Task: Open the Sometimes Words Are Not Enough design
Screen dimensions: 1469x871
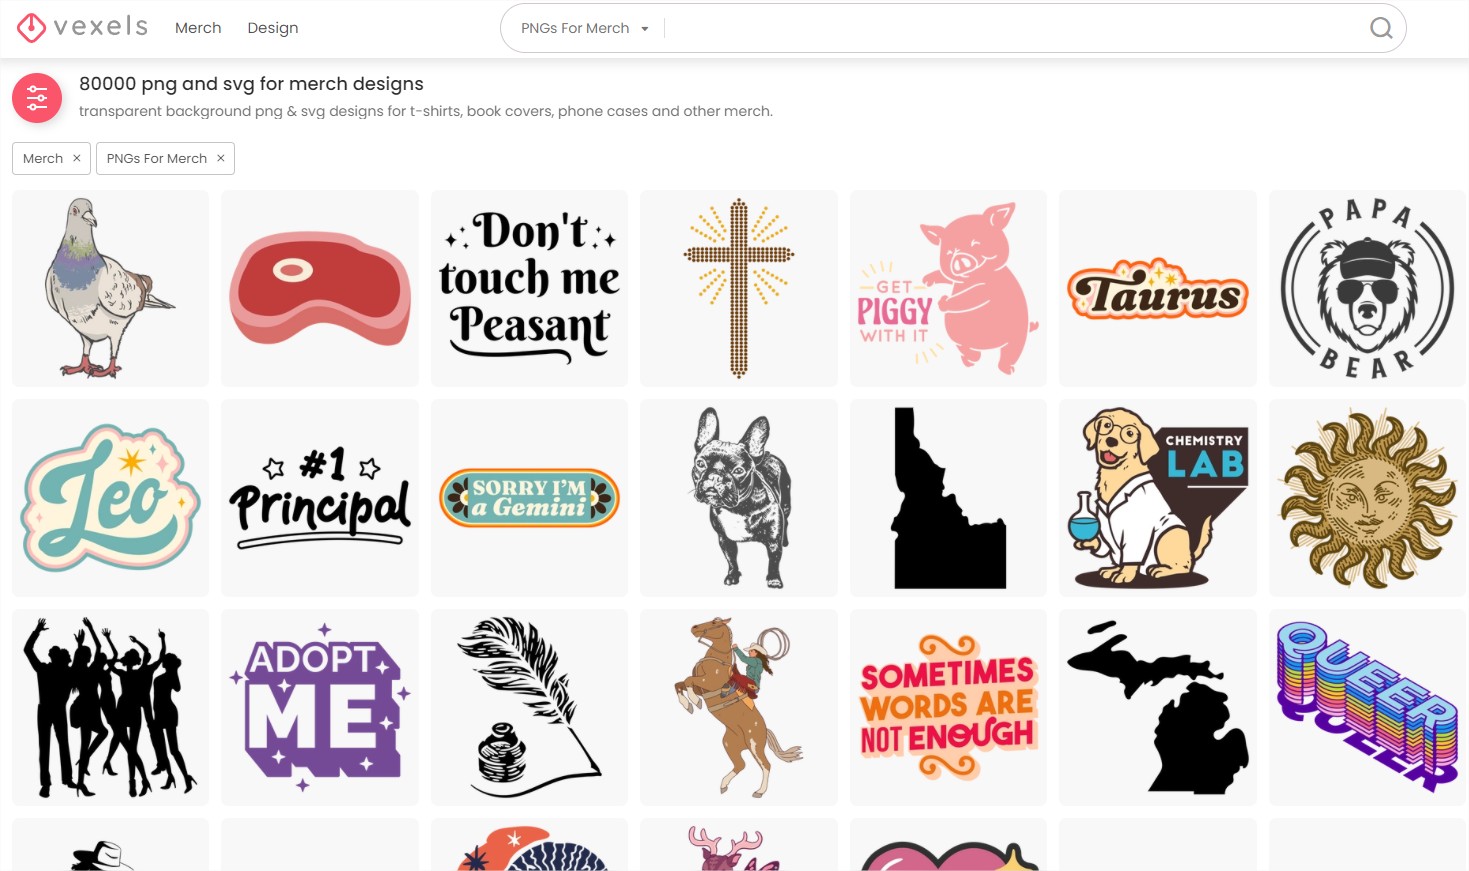Action: point(948,707)
